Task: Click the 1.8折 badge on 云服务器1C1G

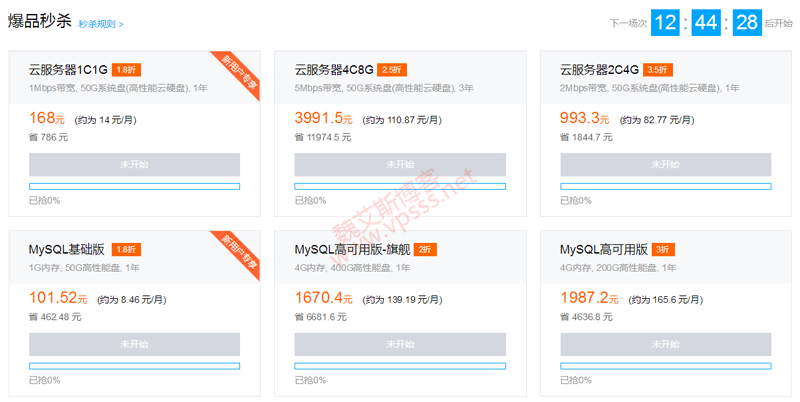Action: 126,70
